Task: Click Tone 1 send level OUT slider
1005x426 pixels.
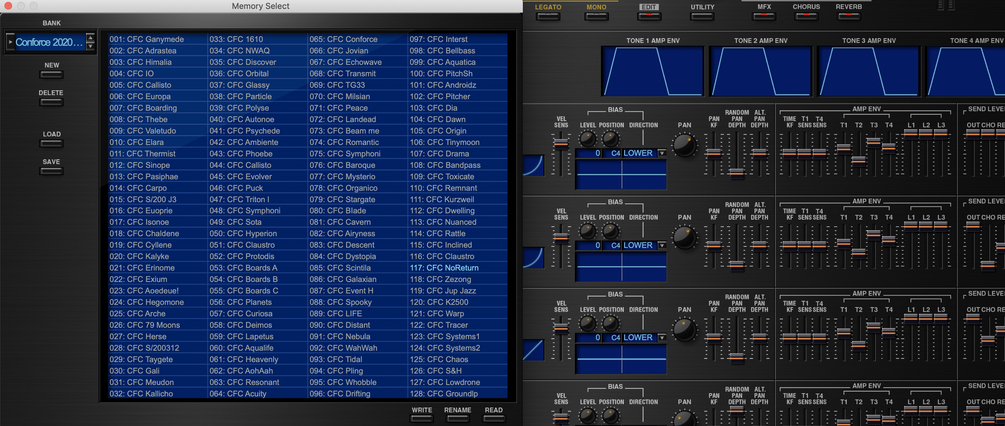Action: [x=972, y=133]
